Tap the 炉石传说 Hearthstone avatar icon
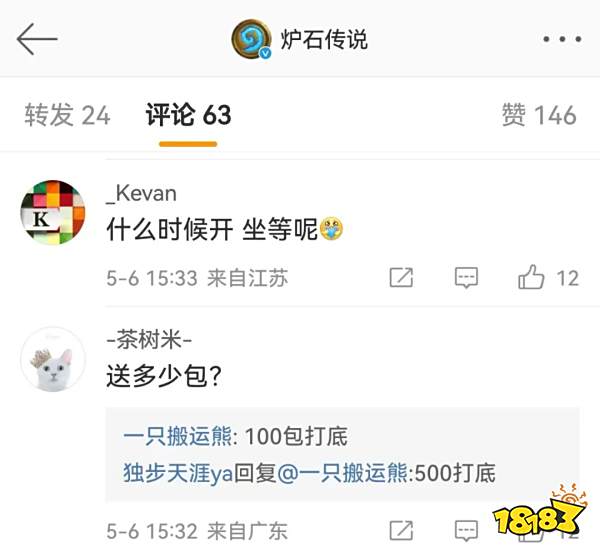 click(252, 39)
